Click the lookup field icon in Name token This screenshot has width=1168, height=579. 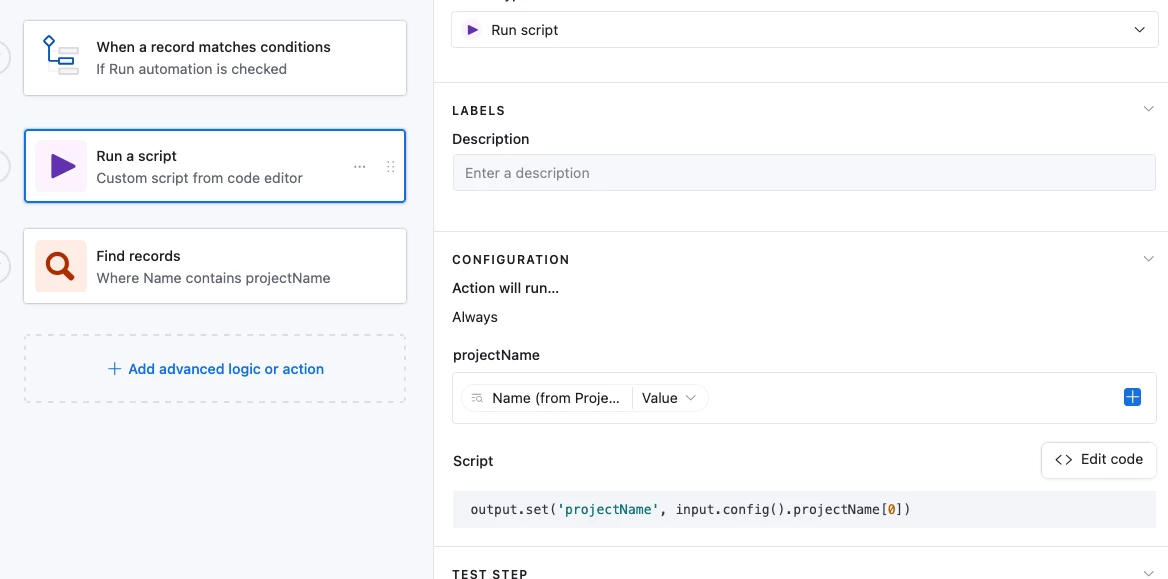(x=478, y=398)
